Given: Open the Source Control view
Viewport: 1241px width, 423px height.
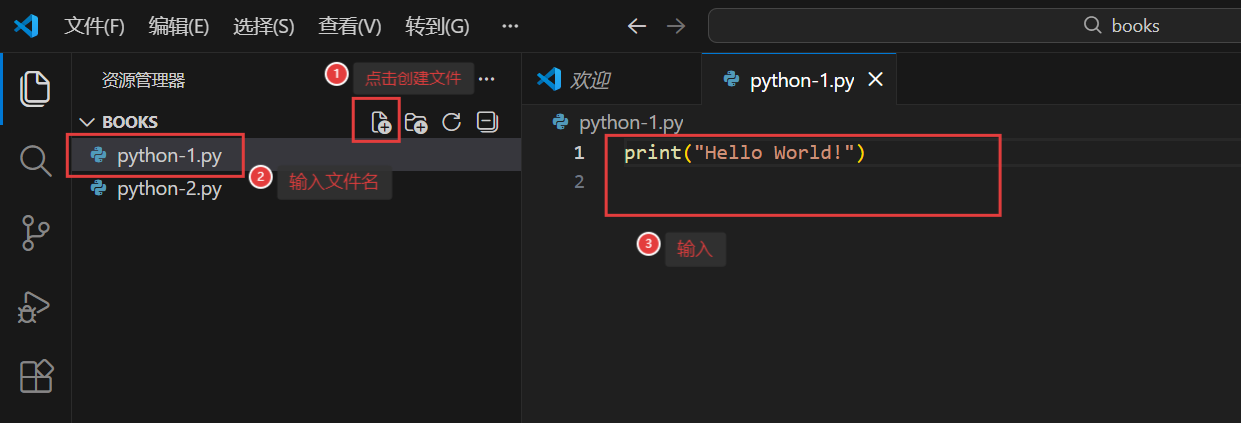Looking at the screenshot, I should (x=35, y=232).
